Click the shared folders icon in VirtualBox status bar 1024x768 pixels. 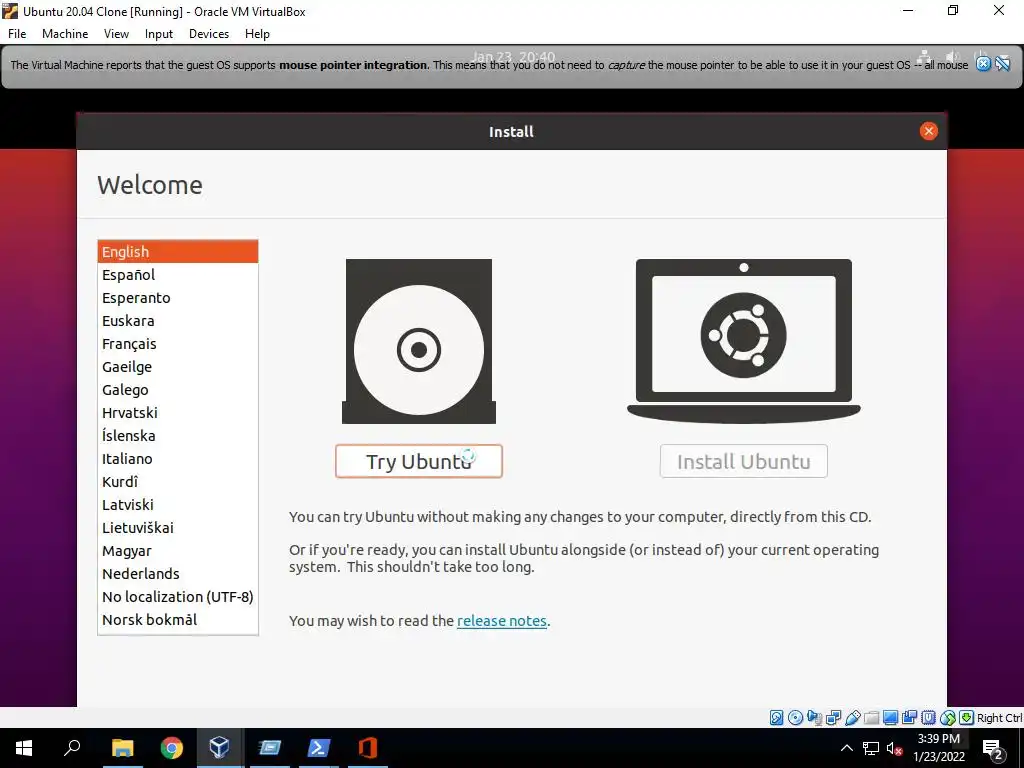(871, 718)
